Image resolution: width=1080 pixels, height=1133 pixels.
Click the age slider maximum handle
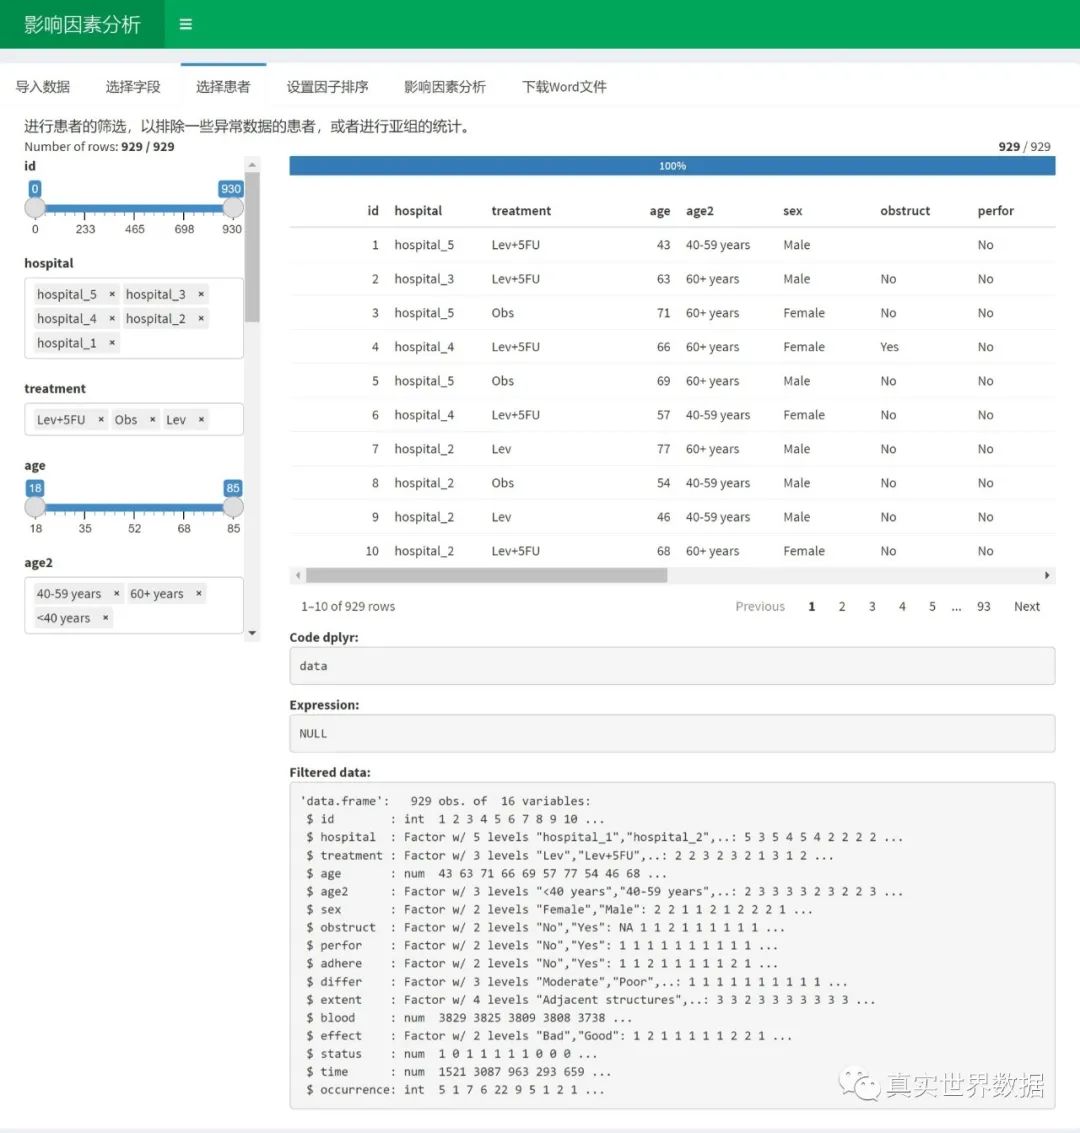tap(233, 507)
